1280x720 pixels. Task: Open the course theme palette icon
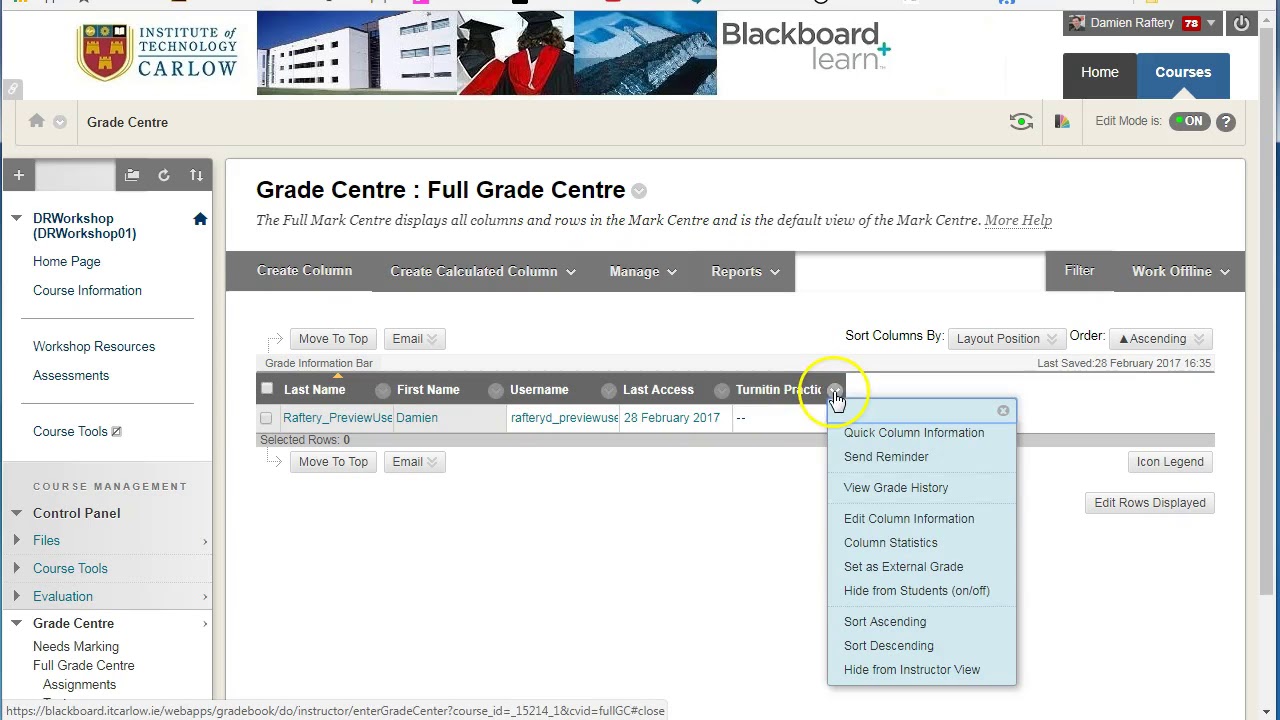click(1062, 122)
